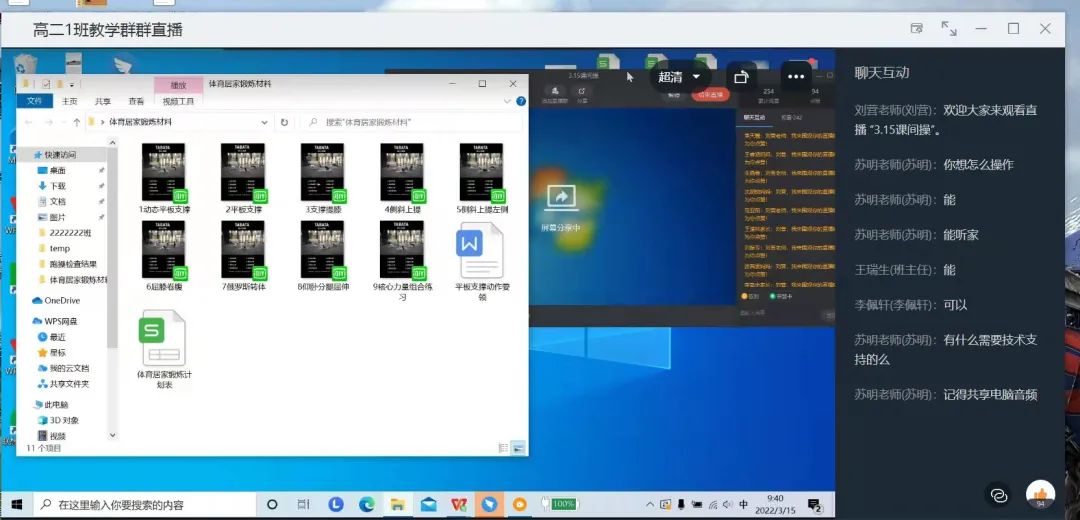Expand the Explorer ribbon chevron
Screen dimensions: 1080x520
[x=508, y=101]
